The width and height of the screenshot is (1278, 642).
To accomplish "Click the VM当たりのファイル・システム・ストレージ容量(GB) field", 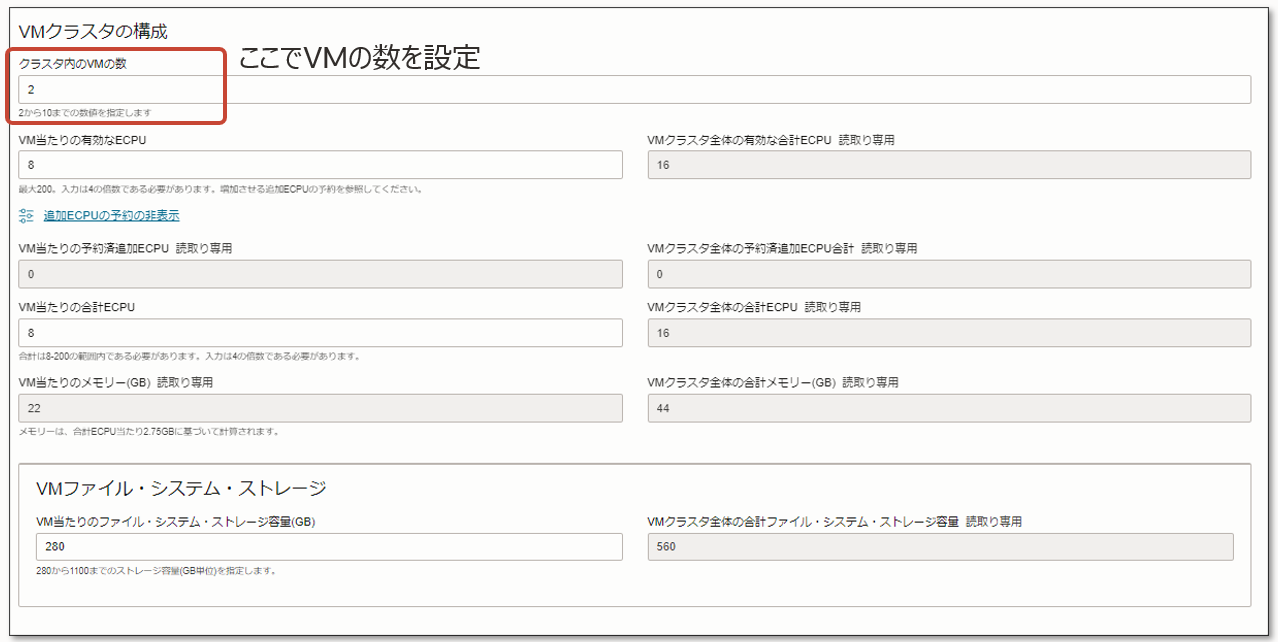I will [328, 547].
